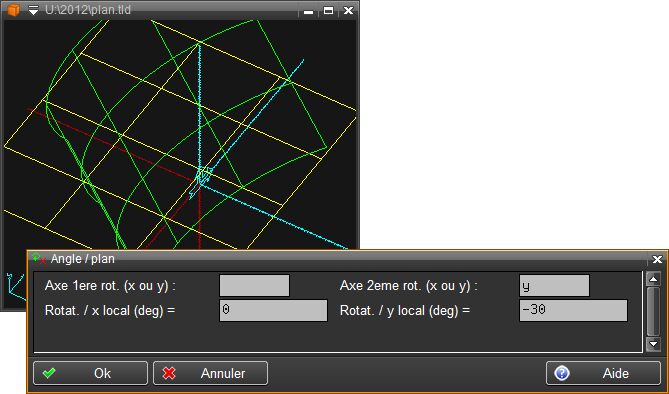The image size is (669, 394).
Task: Maximize the plan.tld window
Action: point(329,11)
